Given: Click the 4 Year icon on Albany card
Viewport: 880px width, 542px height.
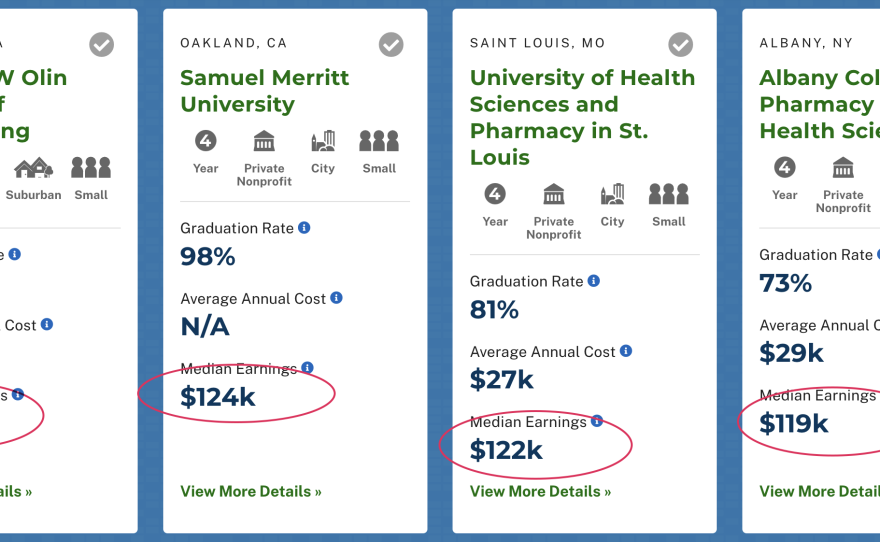Looking at the screenshot, I should pos(785,167).
